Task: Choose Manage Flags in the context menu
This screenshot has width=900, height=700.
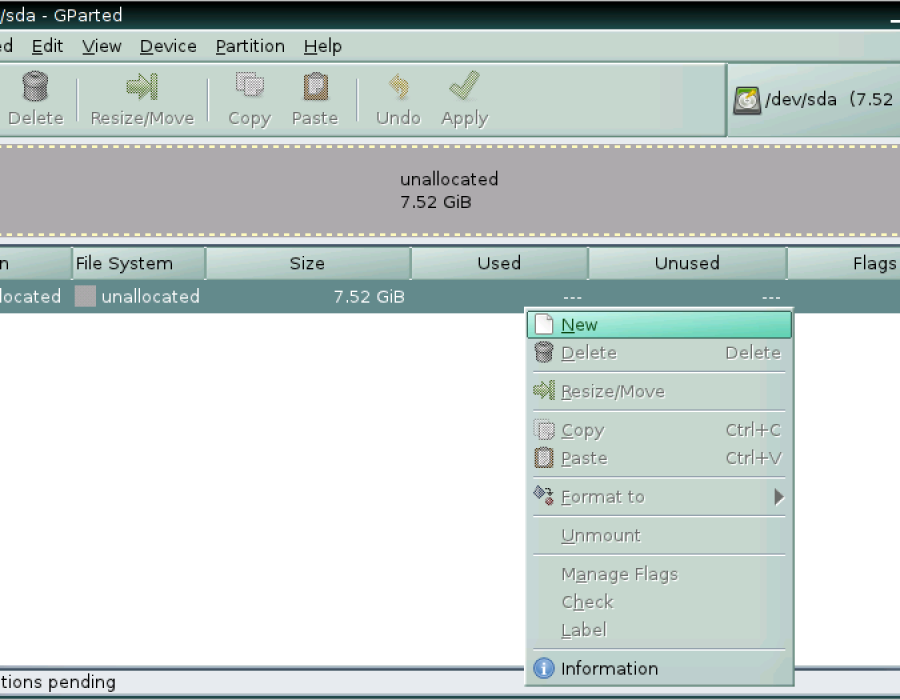Action: pyautogui.click(x=659, y=574)
